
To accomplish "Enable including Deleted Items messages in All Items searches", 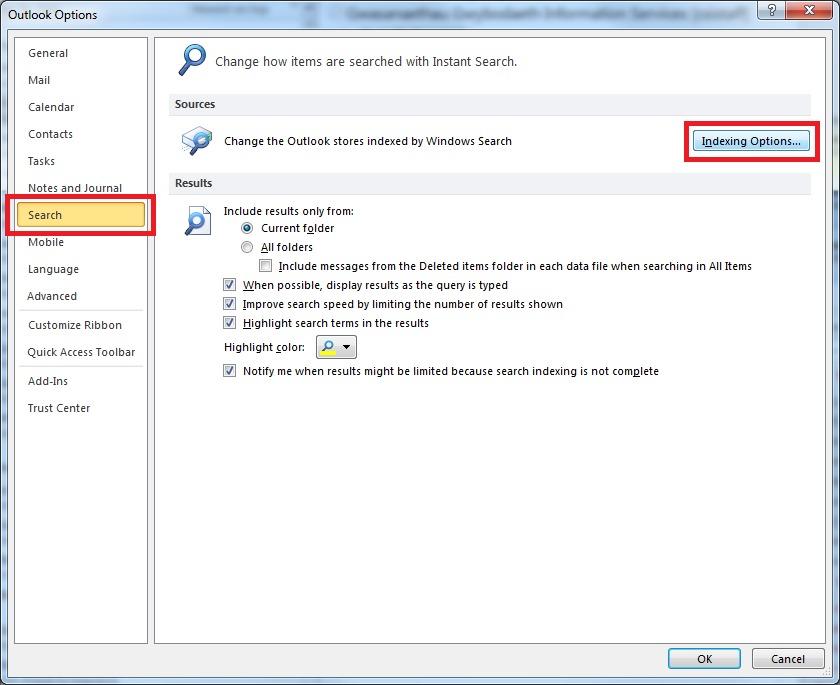I will (266, 265).
